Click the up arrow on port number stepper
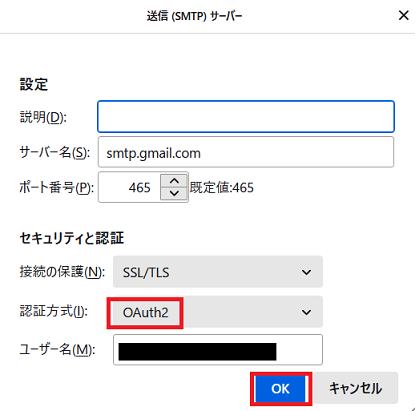Screen dimensions: 415x411 [174, 181]
